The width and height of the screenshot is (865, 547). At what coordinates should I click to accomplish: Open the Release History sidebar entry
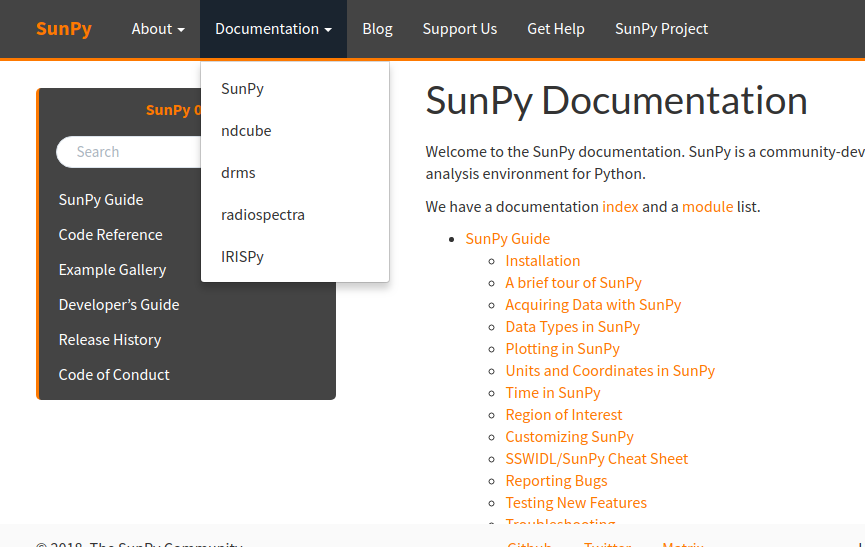110,340
